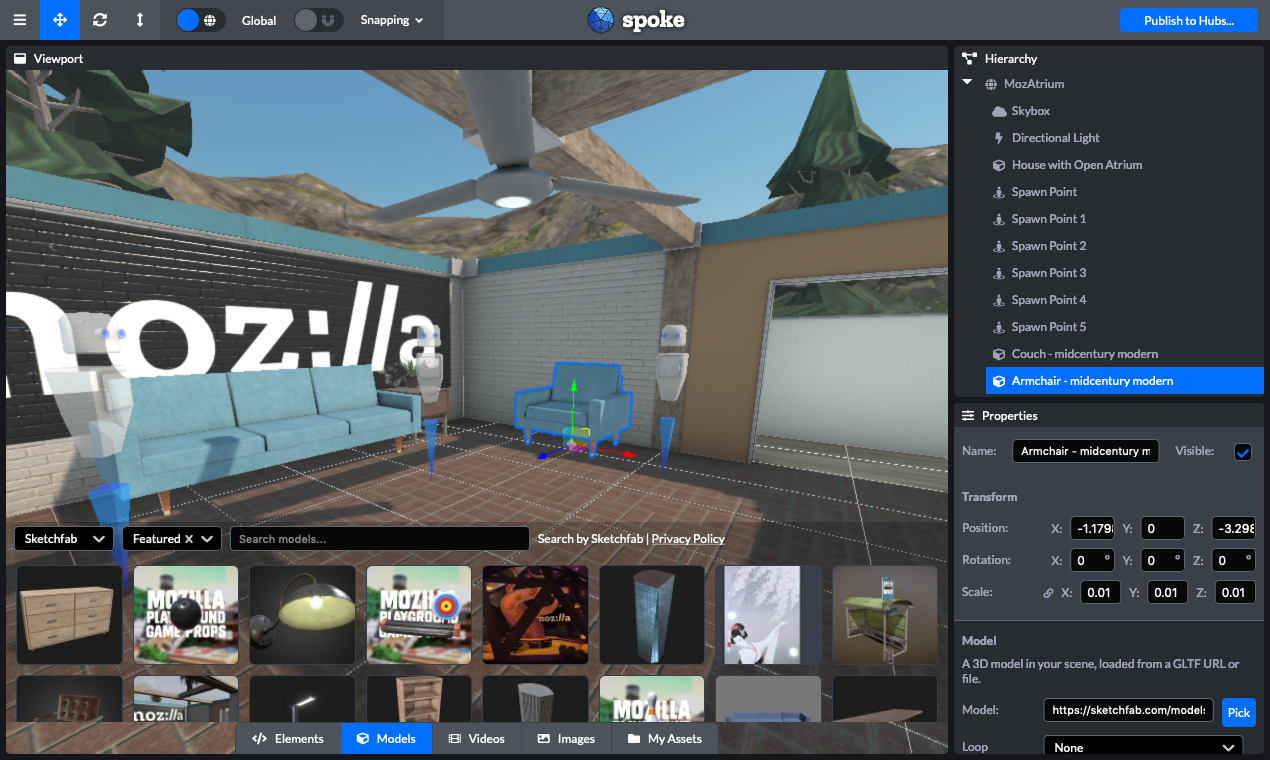The height and width of the screenshot is (760, 1270).
Task: Edit Position Z value field
Action: tap(1234, 528)
